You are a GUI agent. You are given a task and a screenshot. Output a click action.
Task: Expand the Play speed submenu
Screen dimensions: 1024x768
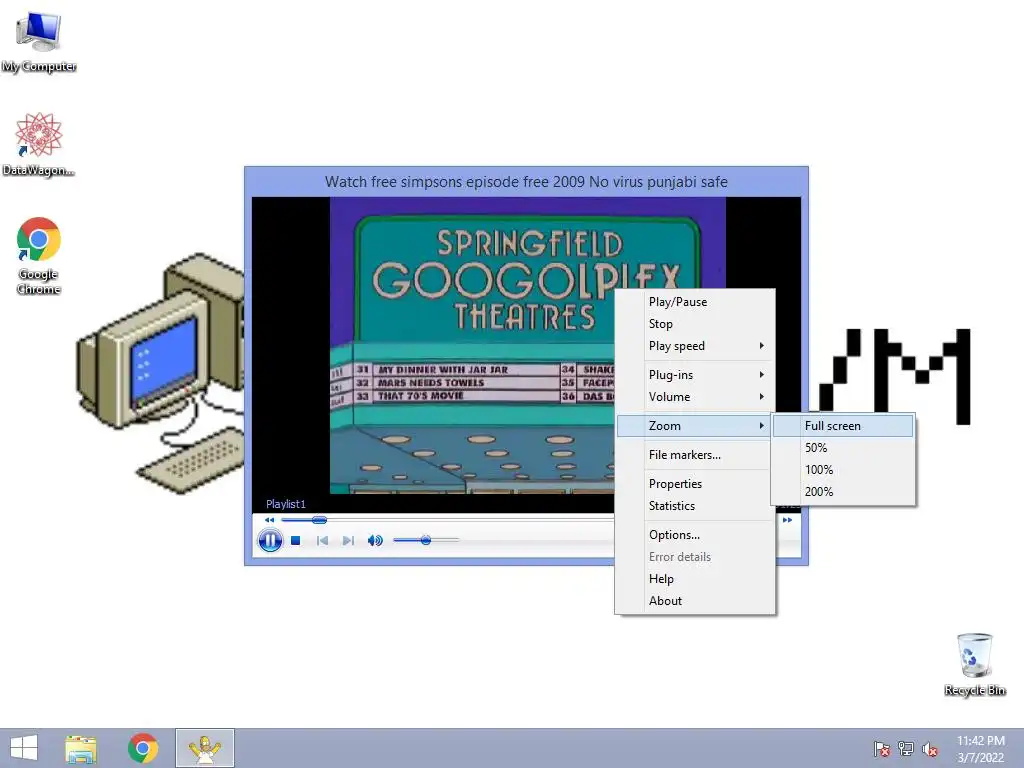[x=695, y=346]
